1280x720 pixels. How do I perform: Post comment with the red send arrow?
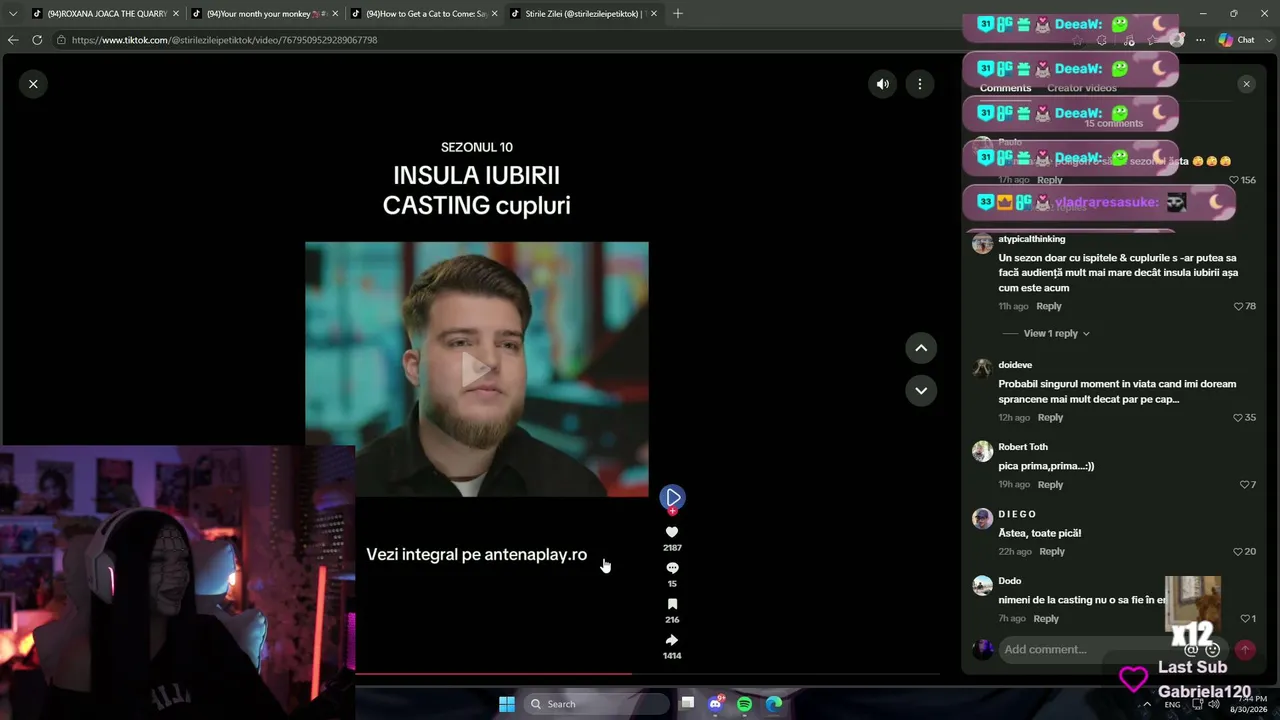1245,649
